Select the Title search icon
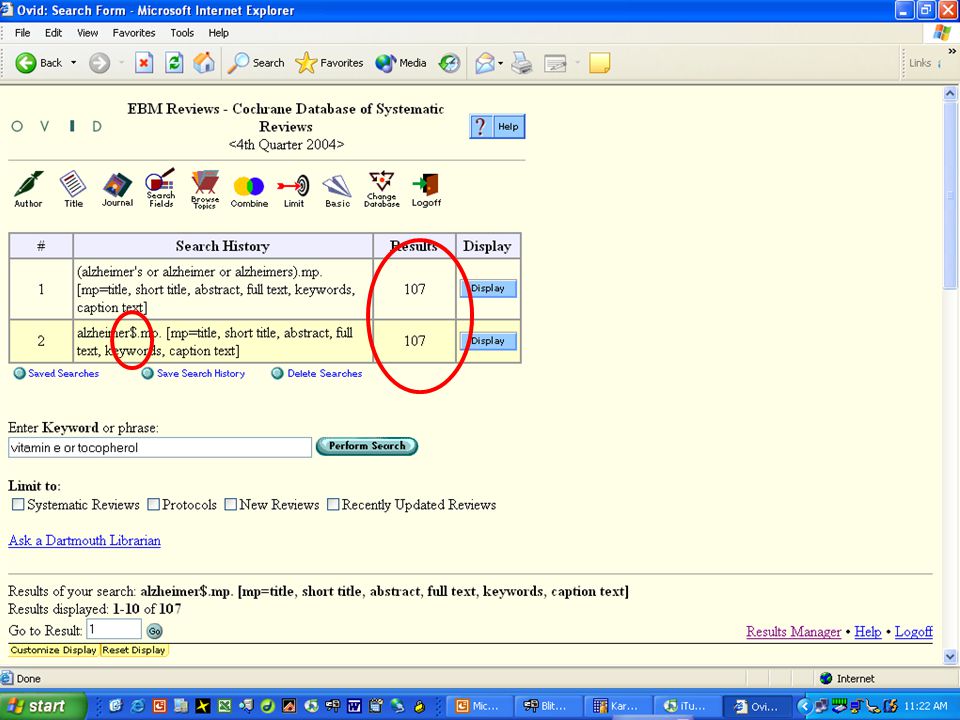 (x=73, y=189)
